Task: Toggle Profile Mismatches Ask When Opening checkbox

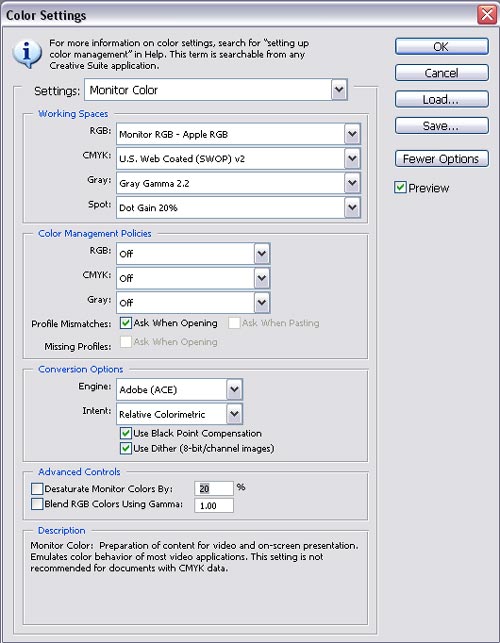Action: pyautogui.click(x=126, y=323)
